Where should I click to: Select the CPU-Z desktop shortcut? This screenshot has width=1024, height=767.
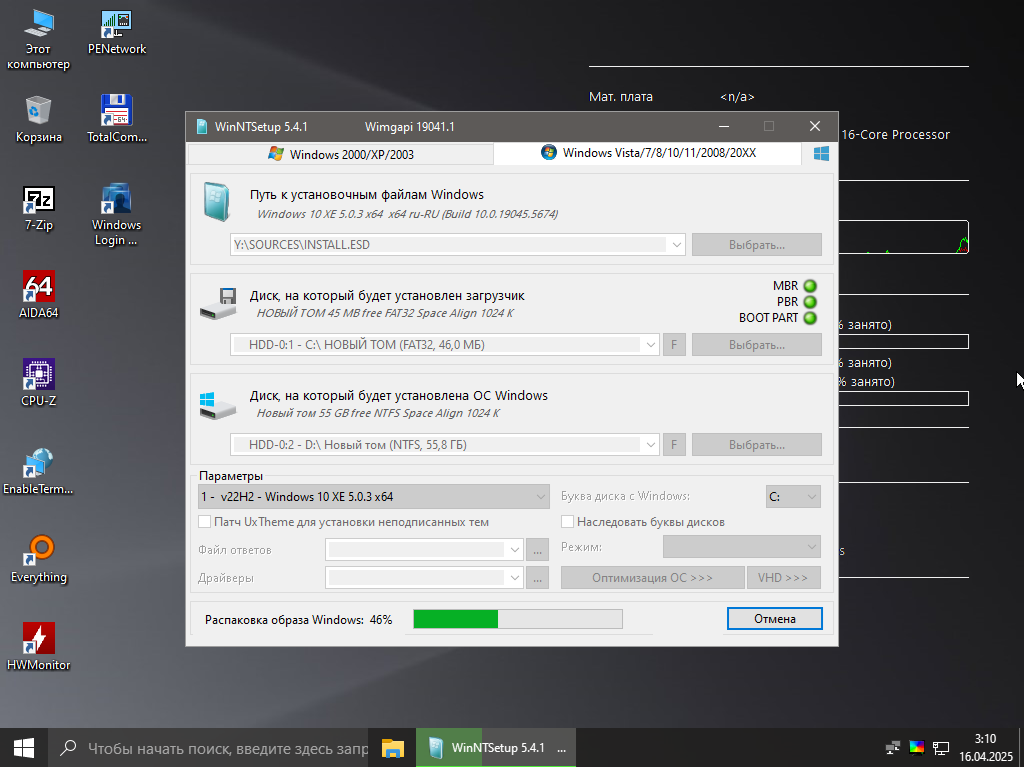[39, 383]
